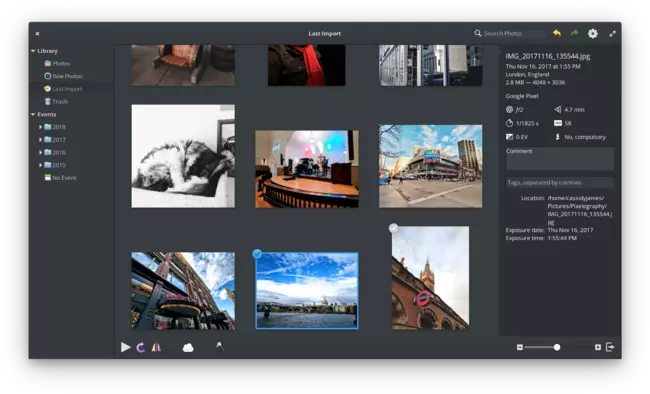Rotate the selected photo with the rotate icon
Image resolution: width=650 pixels, height=394 pixels.
tap(141, 347)
